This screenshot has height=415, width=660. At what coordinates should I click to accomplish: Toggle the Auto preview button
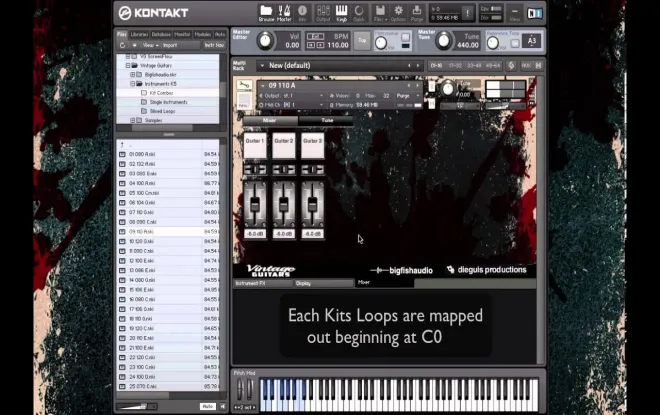pyautogui.click(x=208, y=406)
